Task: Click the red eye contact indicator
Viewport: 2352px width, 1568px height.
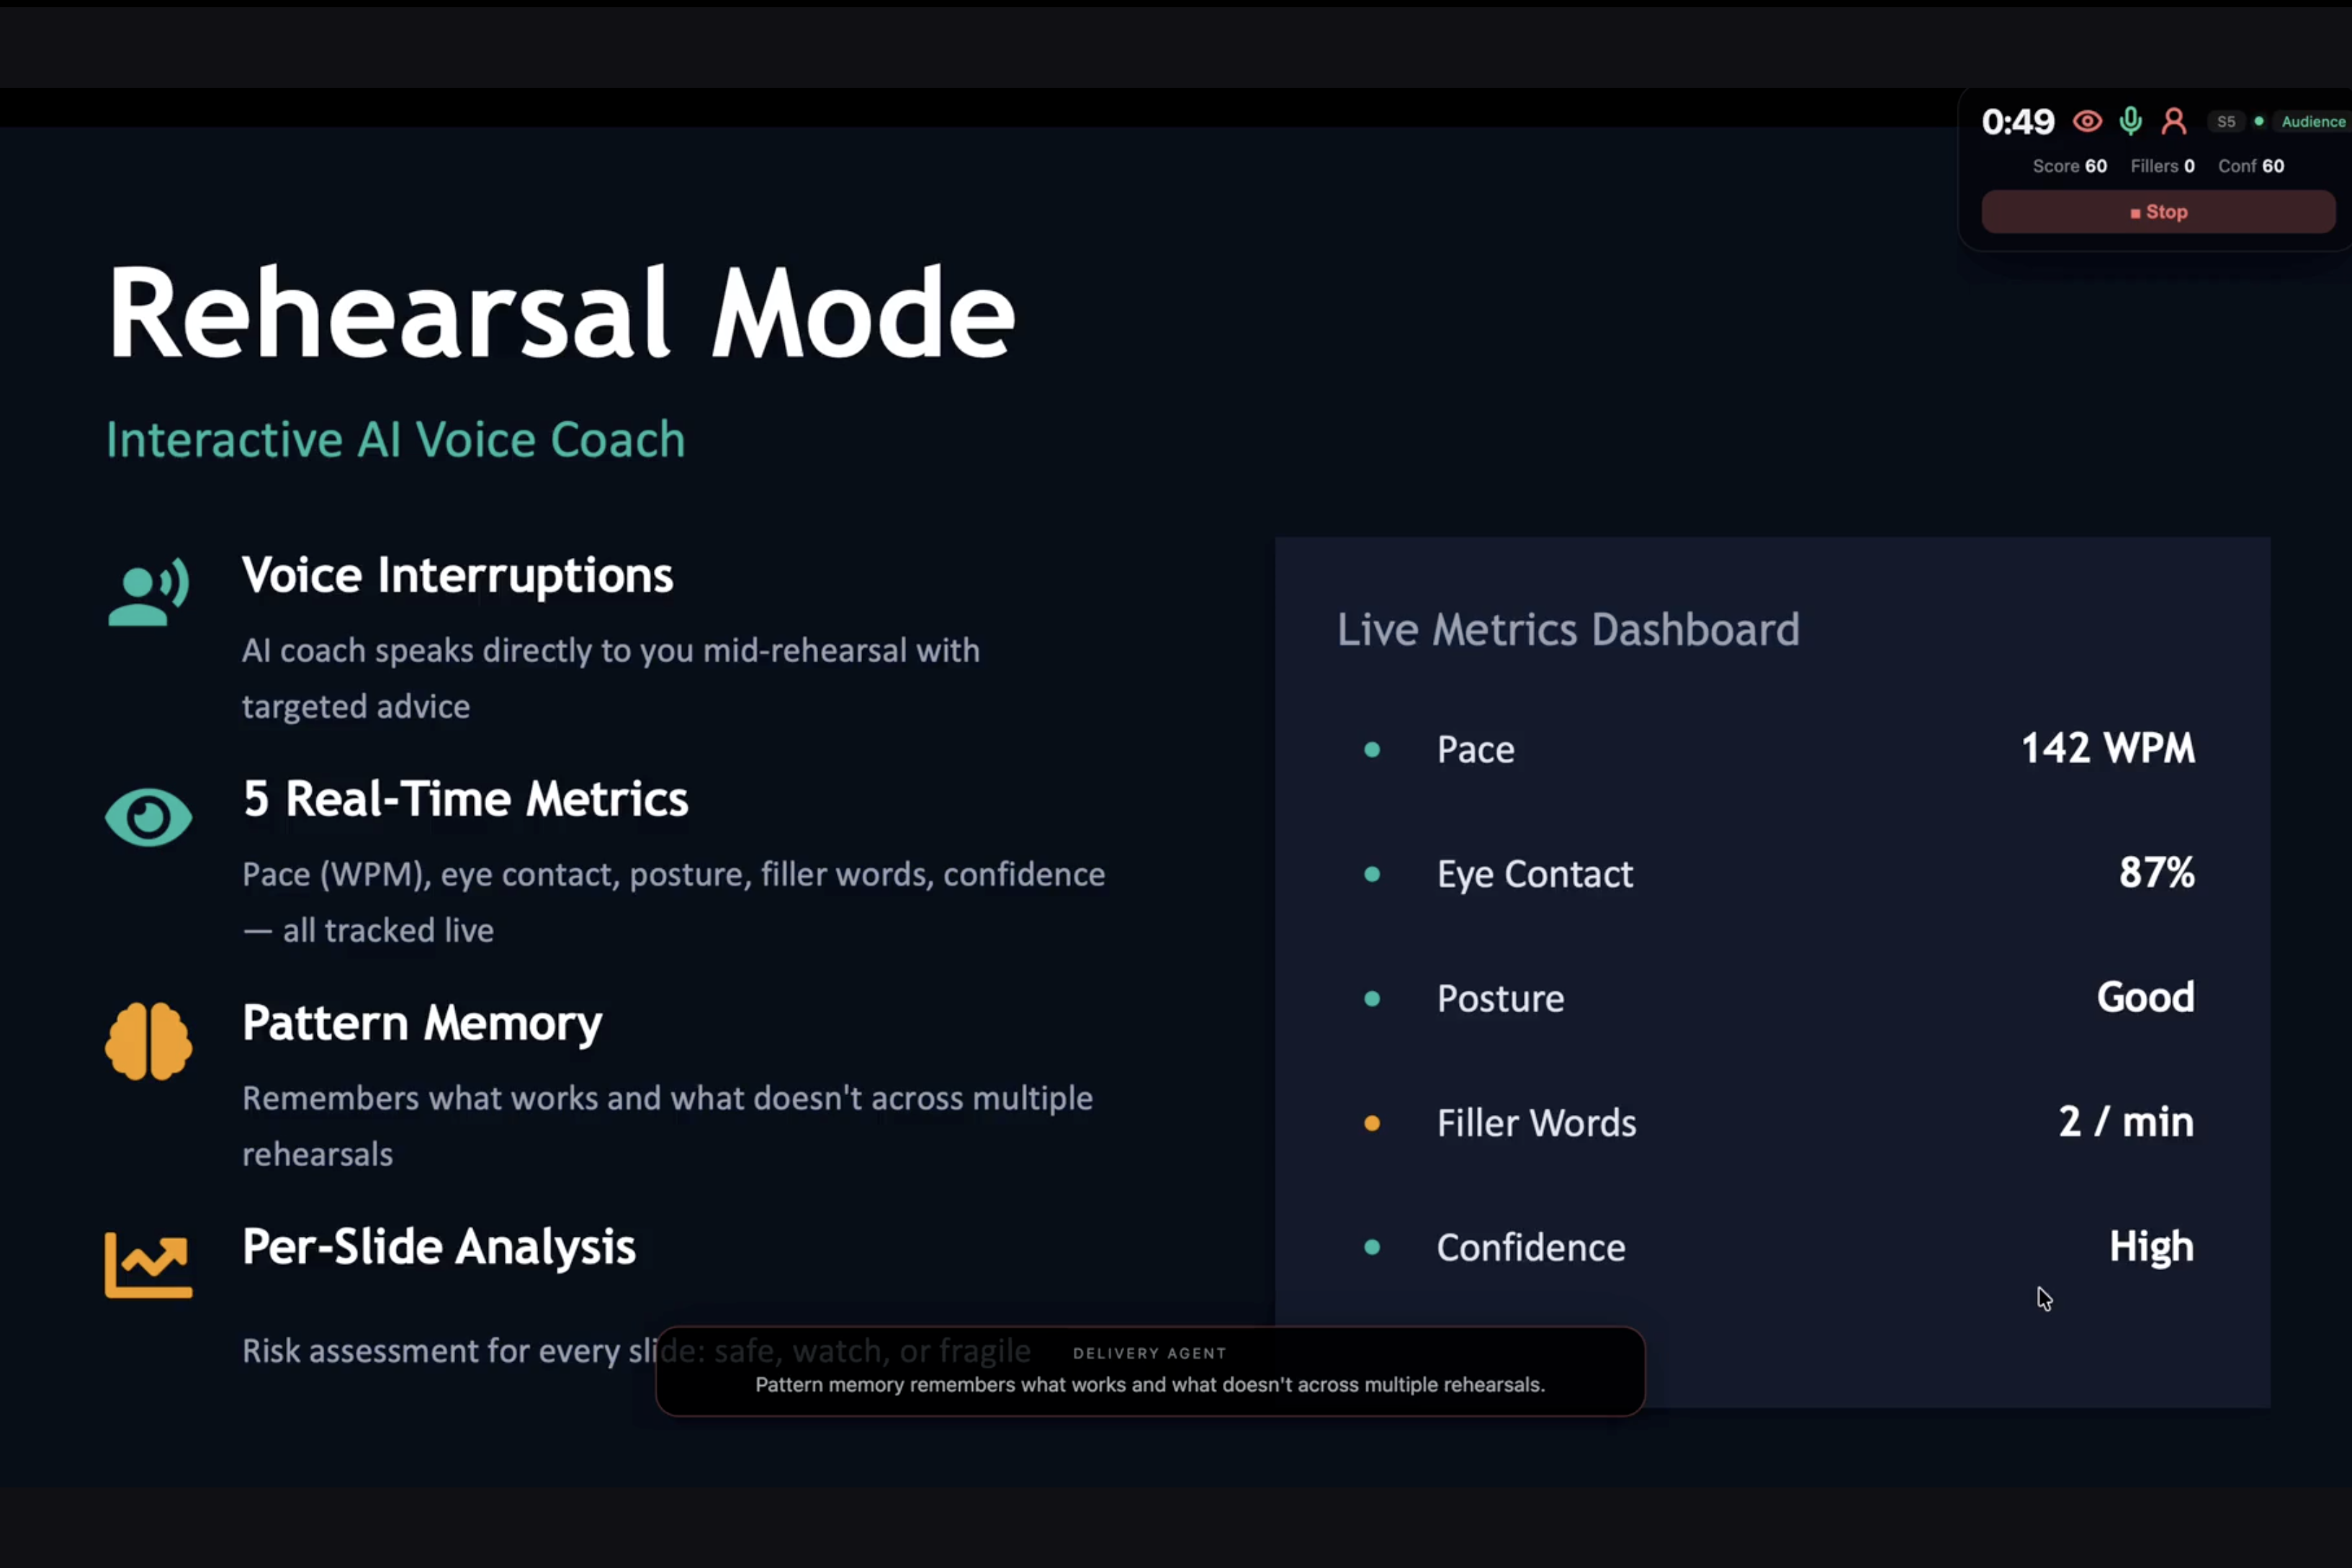Action: tap(2087, 122)
